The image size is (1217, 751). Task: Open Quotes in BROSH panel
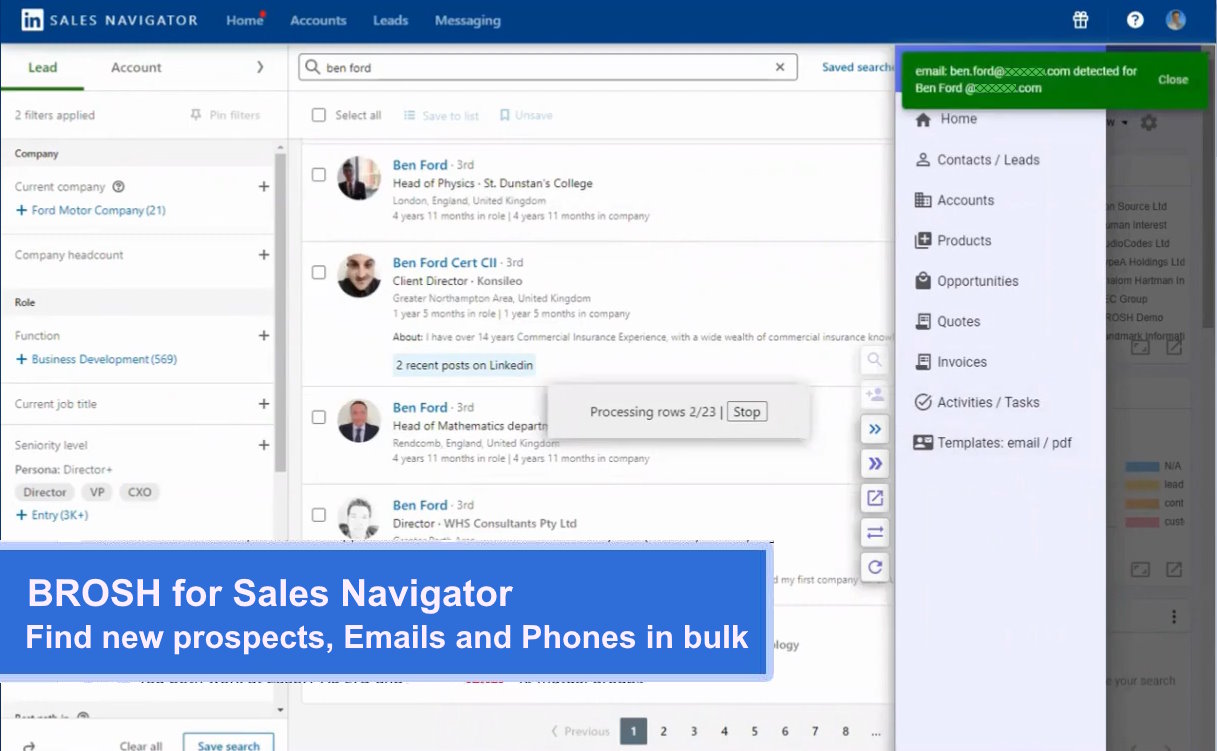point(947,322)
